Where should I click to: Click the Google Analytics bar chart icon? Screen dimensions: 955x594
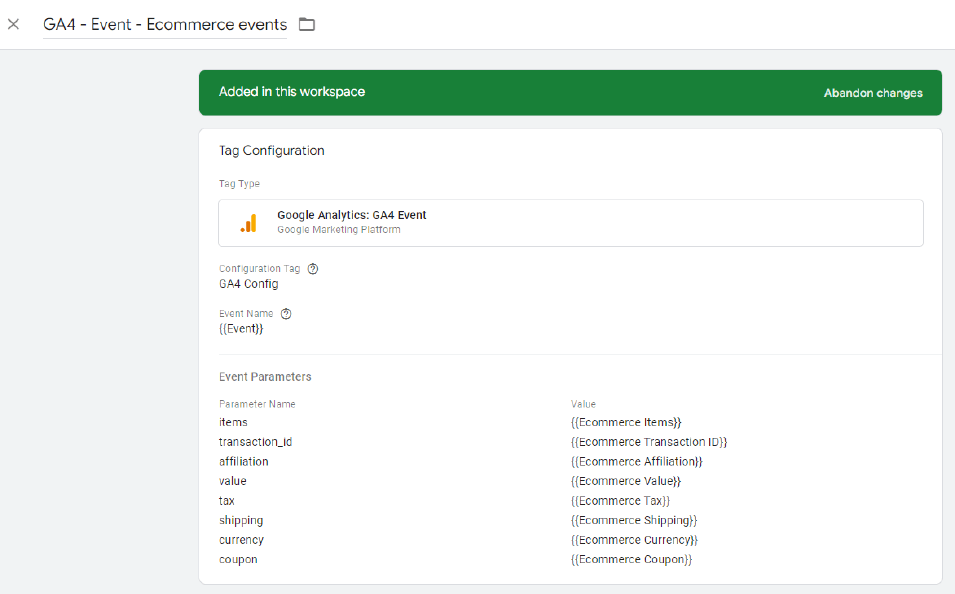pyautogui.click(x=248, y=223)
